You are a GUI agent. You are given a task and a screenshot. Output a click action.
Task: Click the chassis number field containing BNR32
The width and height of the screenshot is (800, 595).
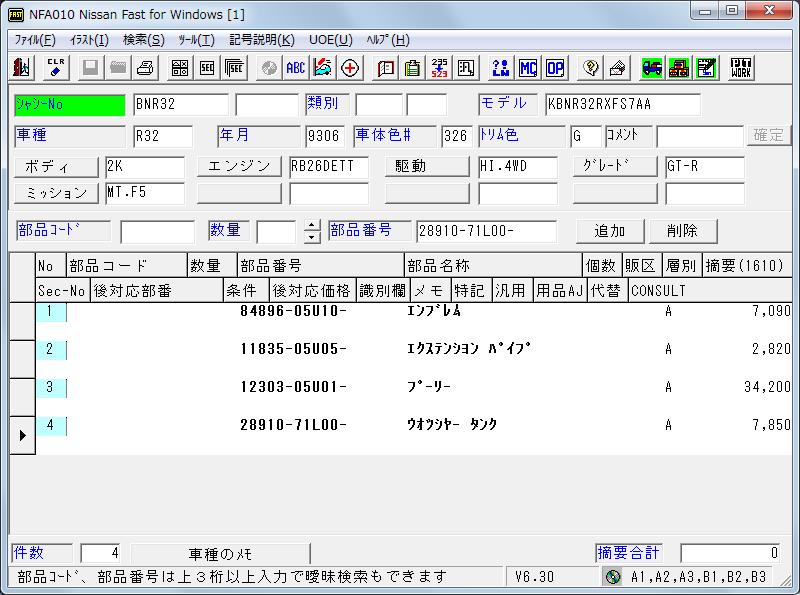(181, 105)
